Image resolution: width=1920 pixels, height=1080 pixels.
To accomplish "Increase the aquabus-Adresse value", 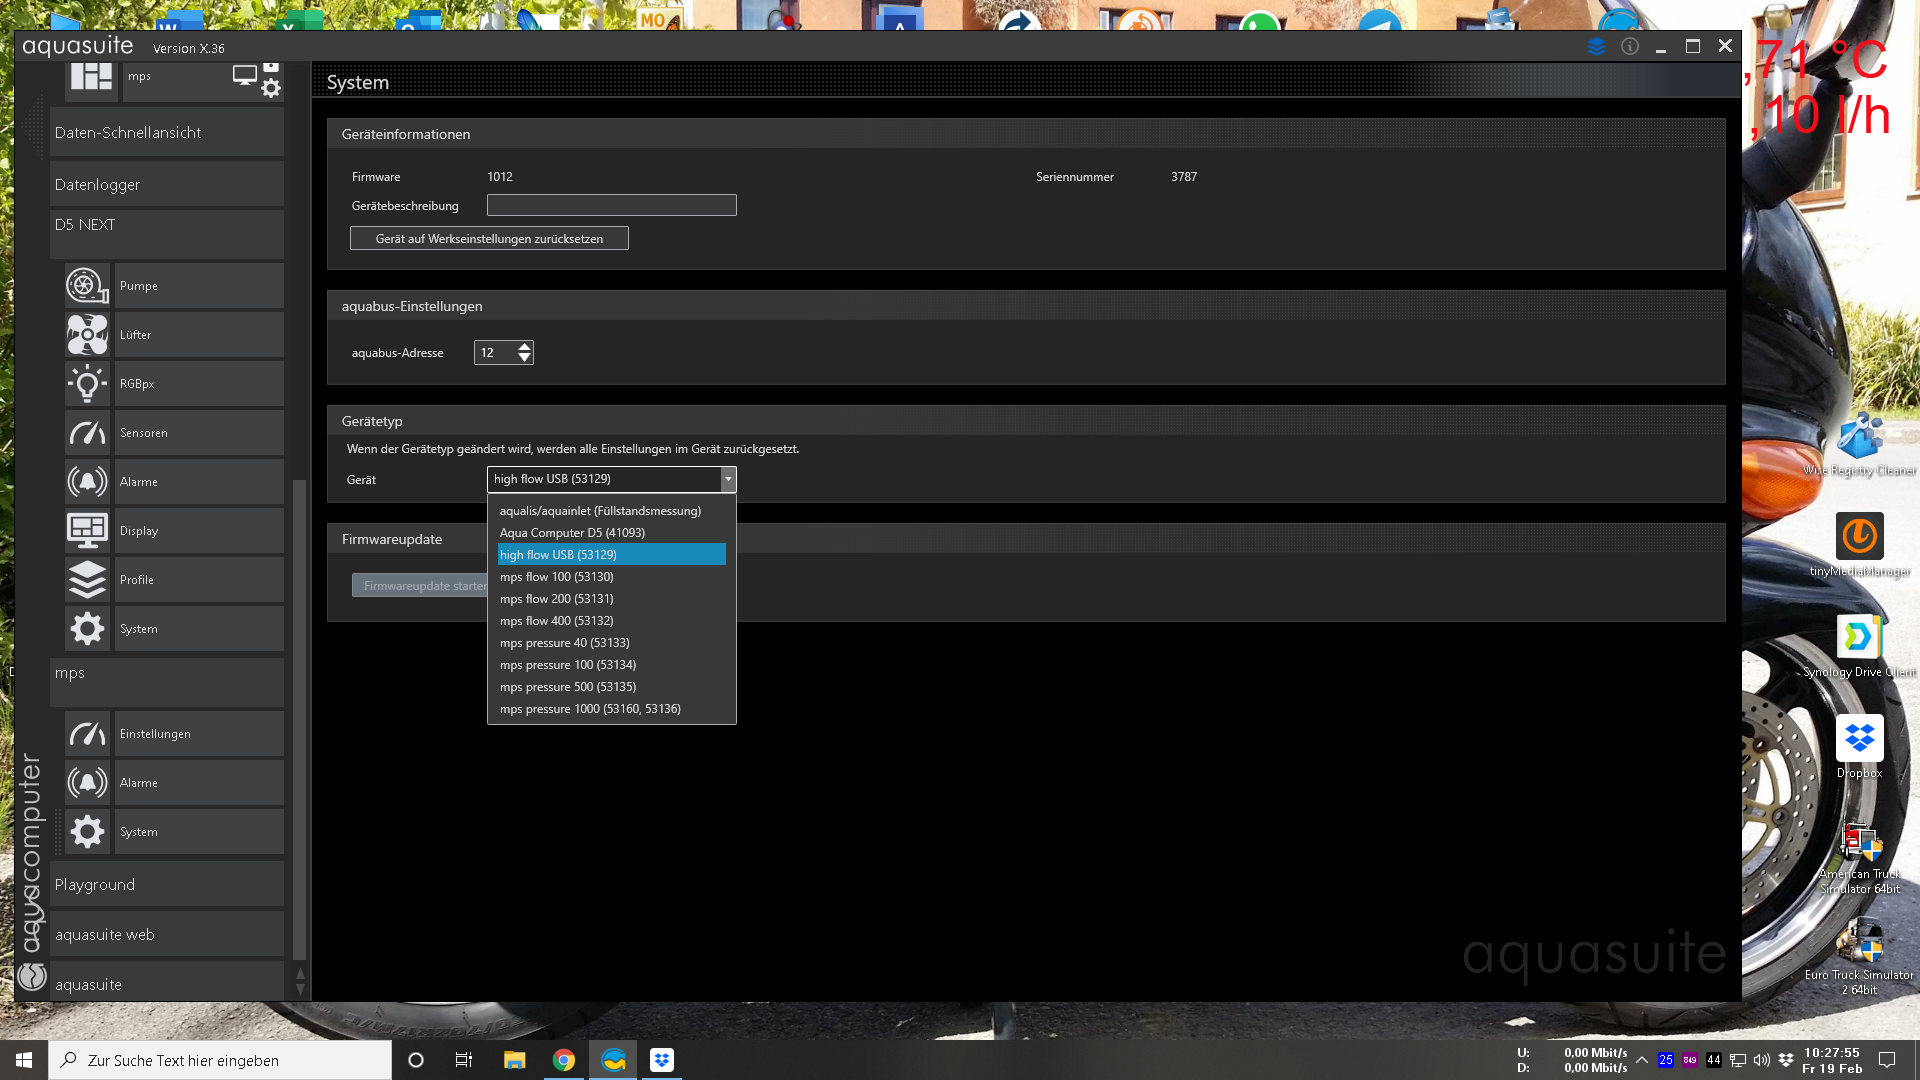I will point(524,347).
